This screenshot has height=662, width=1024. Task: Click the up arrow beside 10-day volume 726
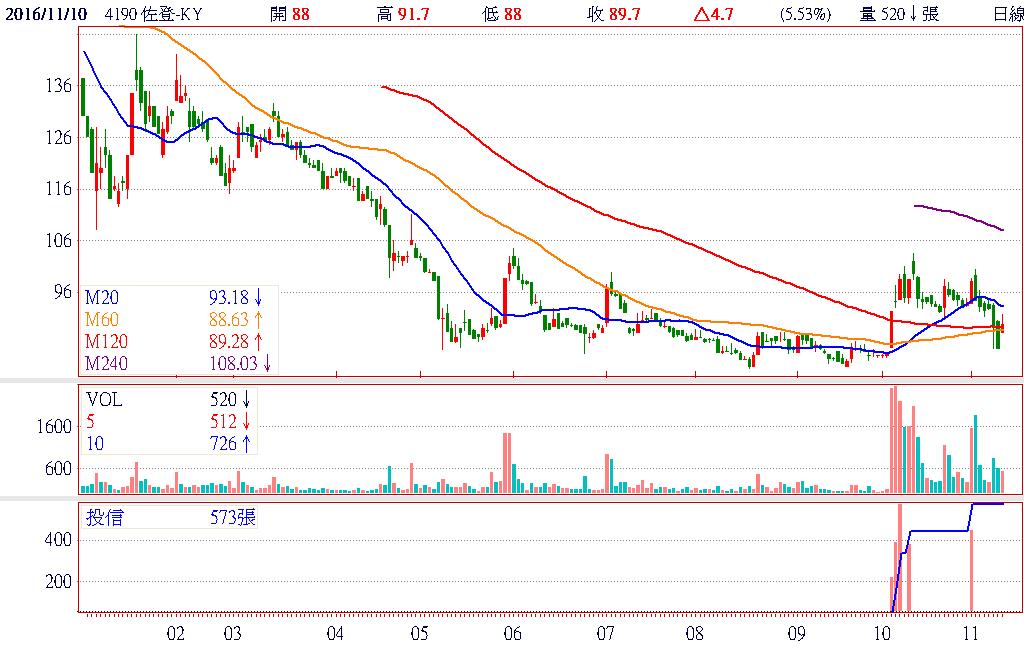245,443
